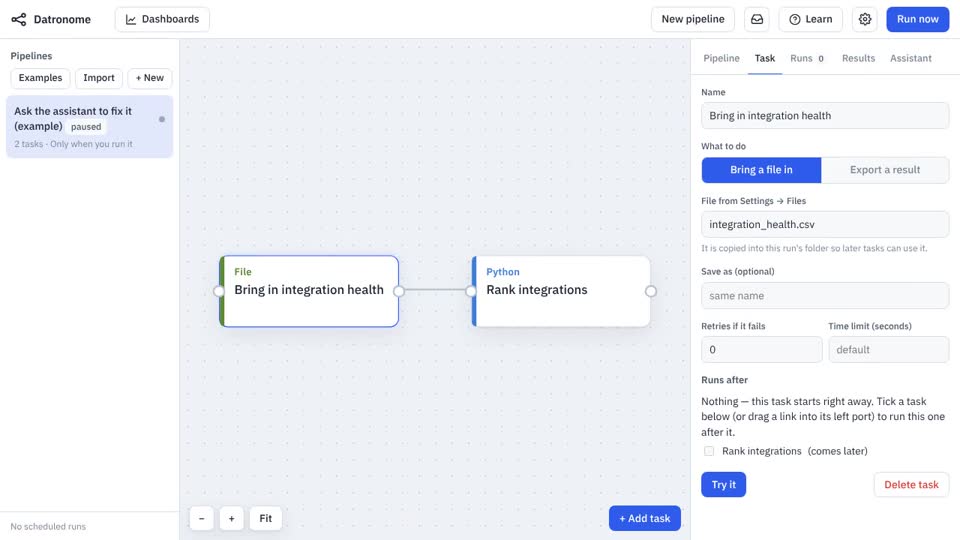Open Dashboards from the top bar

pyautogui.click(x=162, y=19)
